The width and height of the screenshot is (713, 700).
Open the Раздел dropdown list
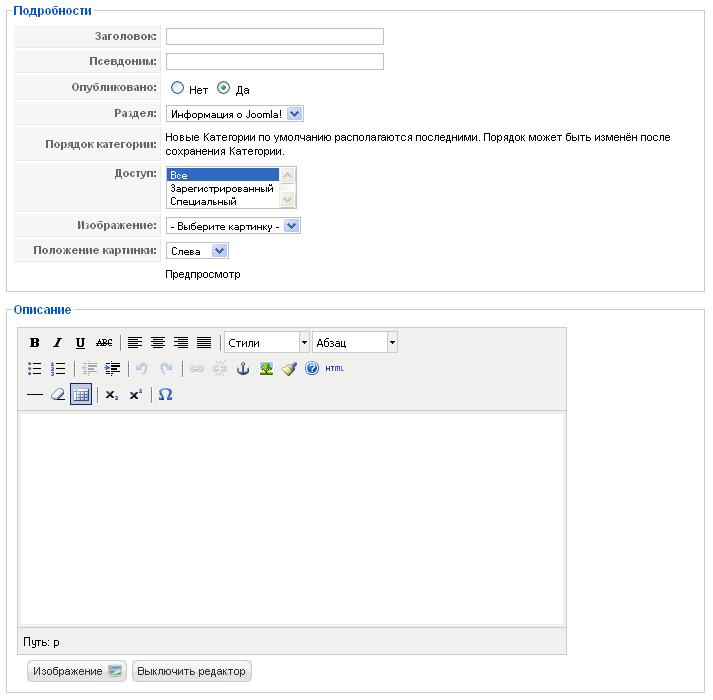point(235,114)
